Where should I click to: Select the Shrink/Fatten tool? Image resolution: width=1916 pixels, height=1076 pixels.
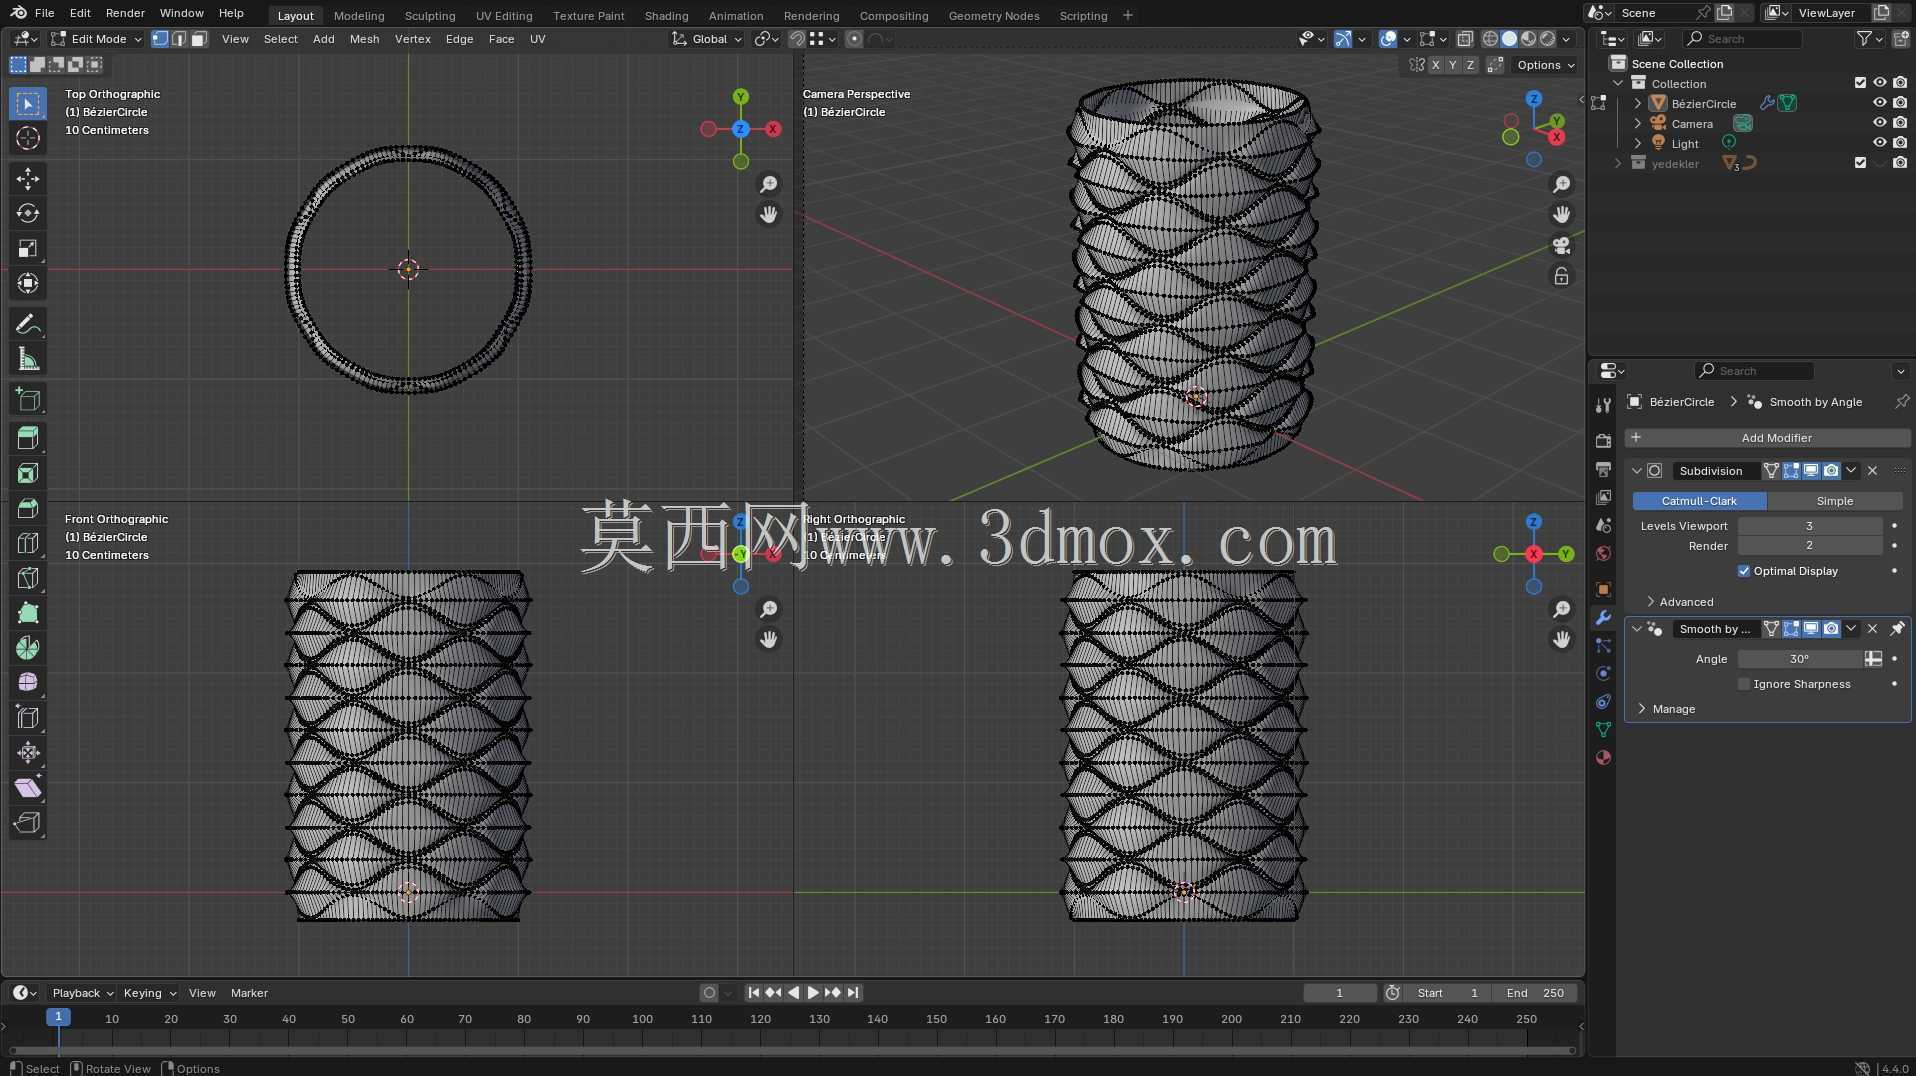tap(28, 753)
